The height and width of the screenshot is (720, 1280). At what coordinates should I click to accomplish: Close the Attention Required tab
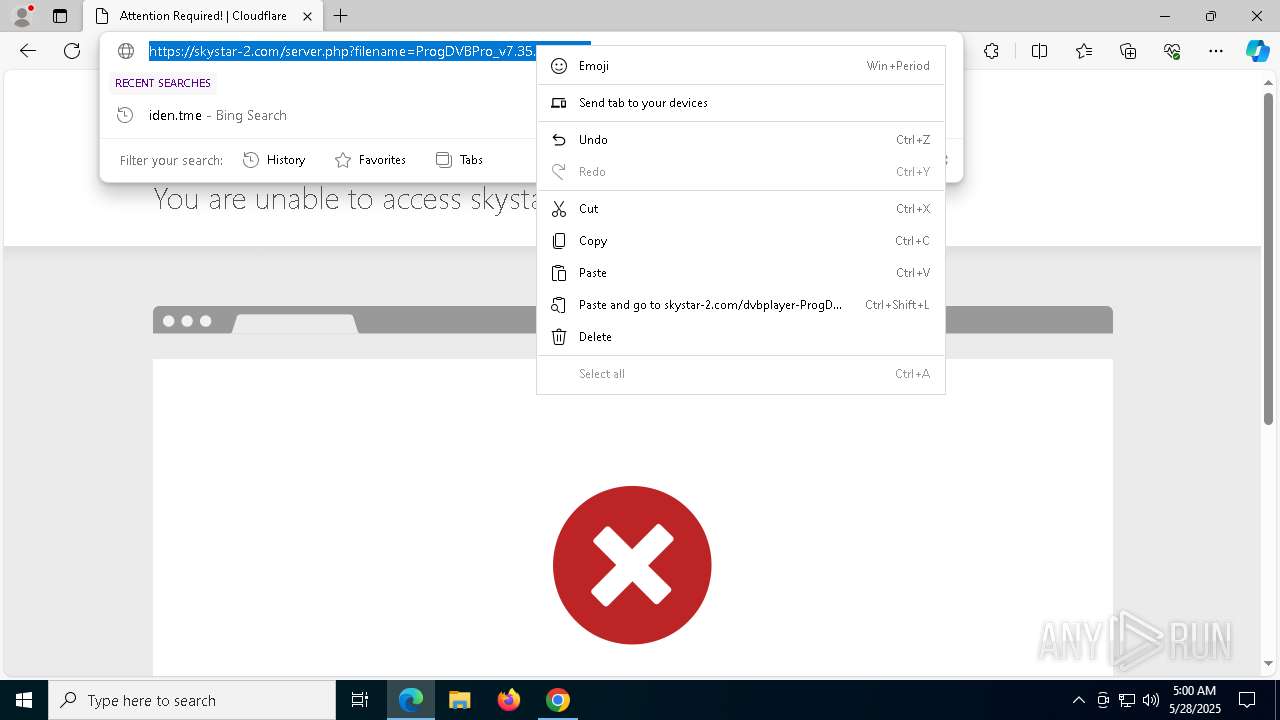pos(308,16)
